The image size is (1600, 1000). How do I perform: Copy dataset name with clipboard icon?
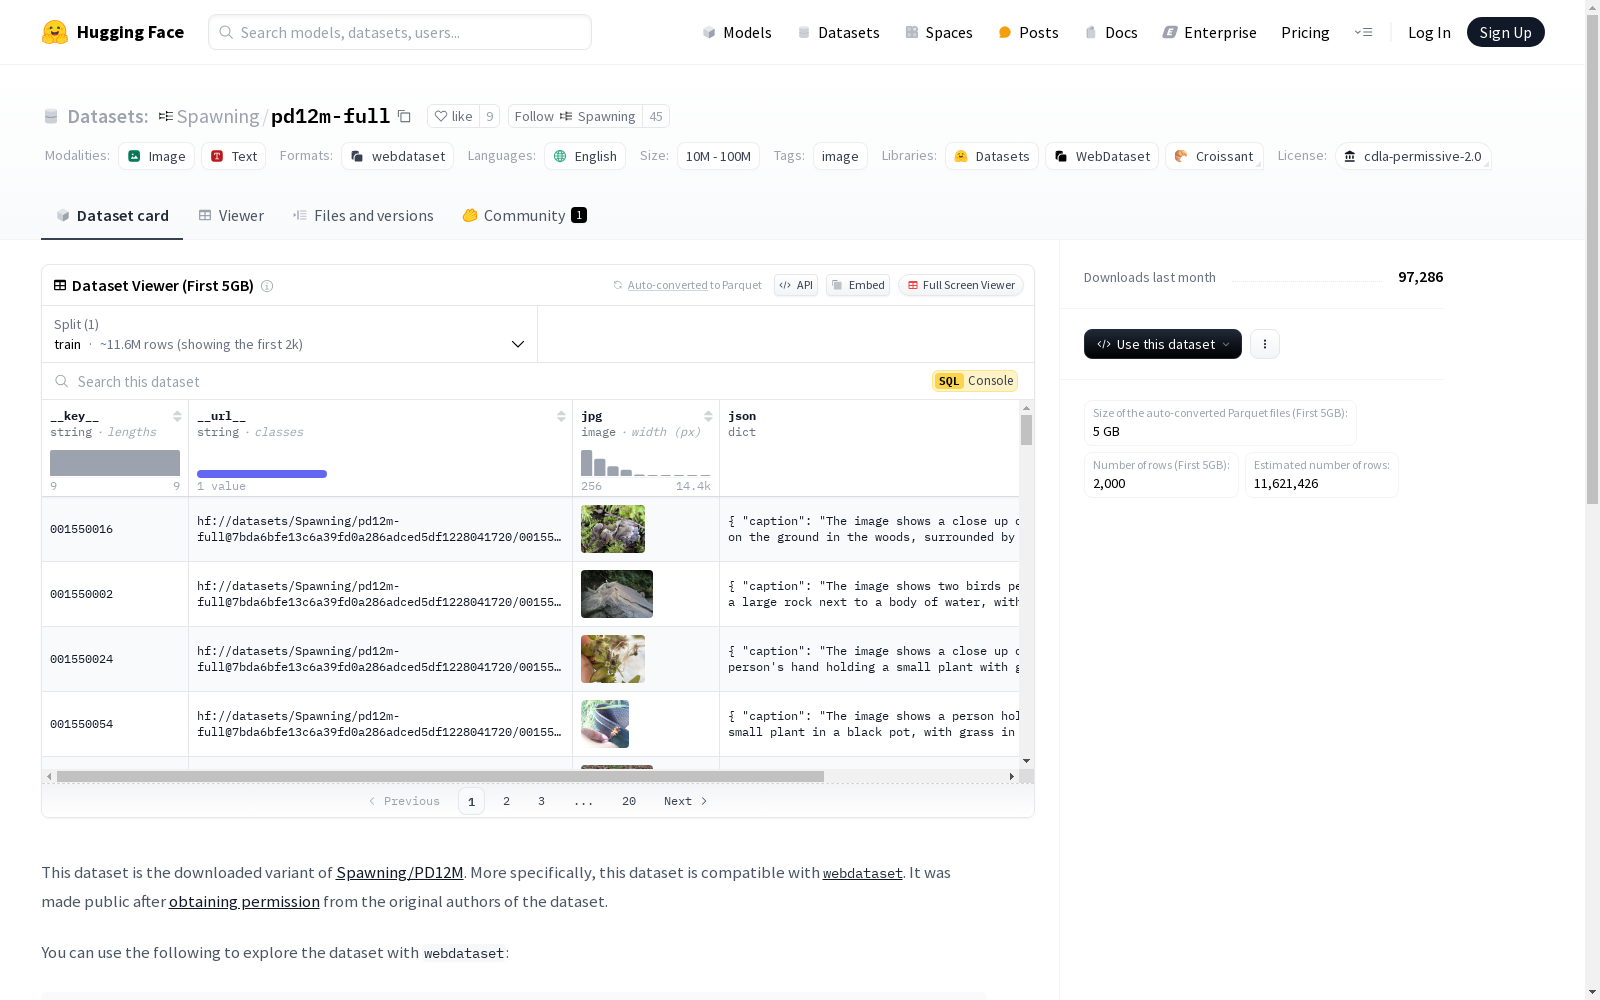[x=404, y=116]
